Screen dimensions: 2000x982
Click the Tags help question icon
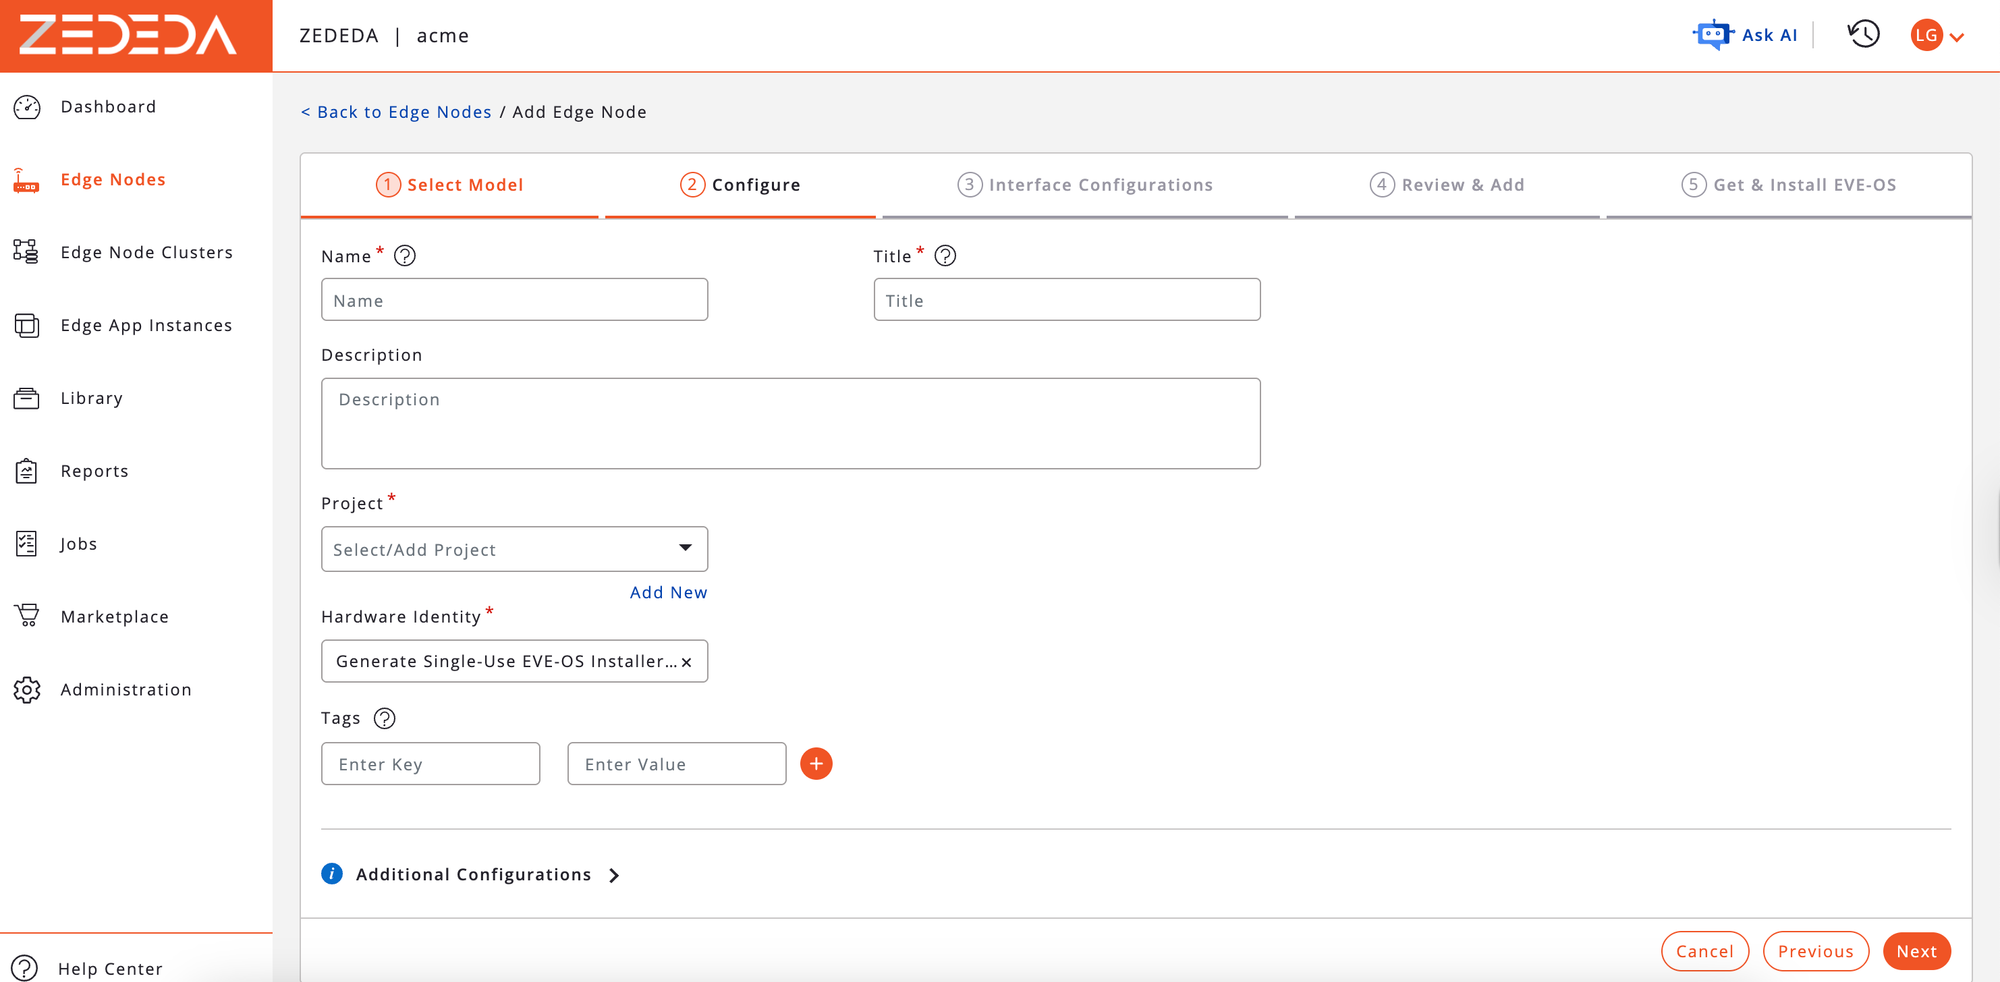click(384, 718)
